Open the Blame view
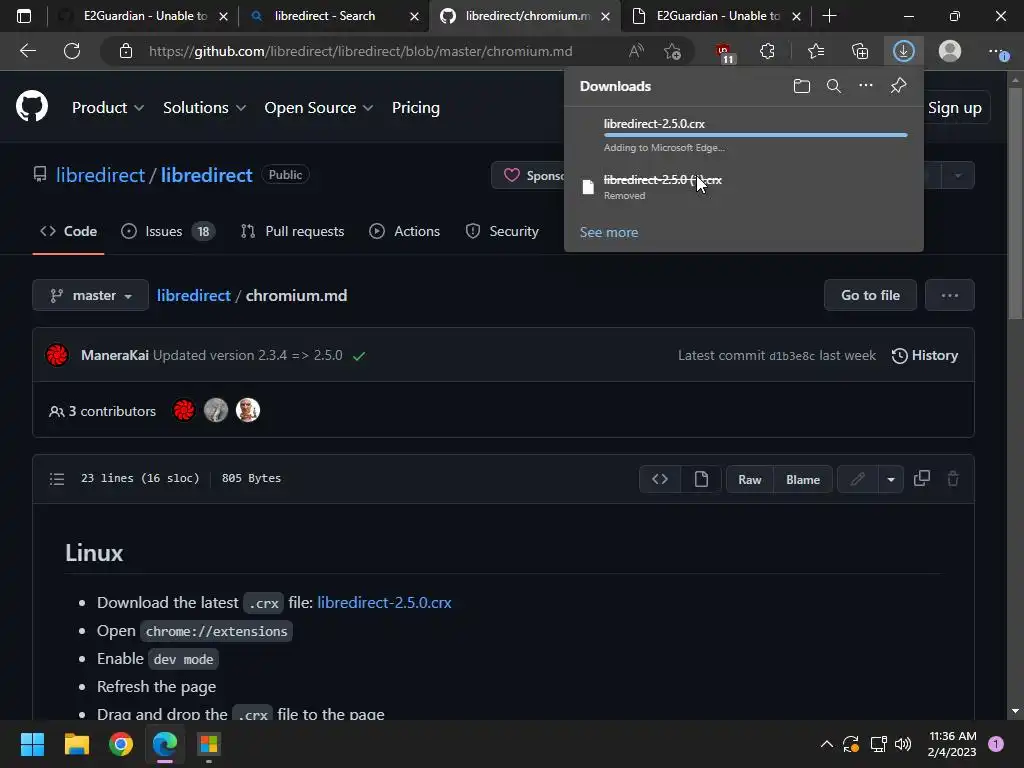The width and height of the screenshot is (1024, 768). (803, 479)
